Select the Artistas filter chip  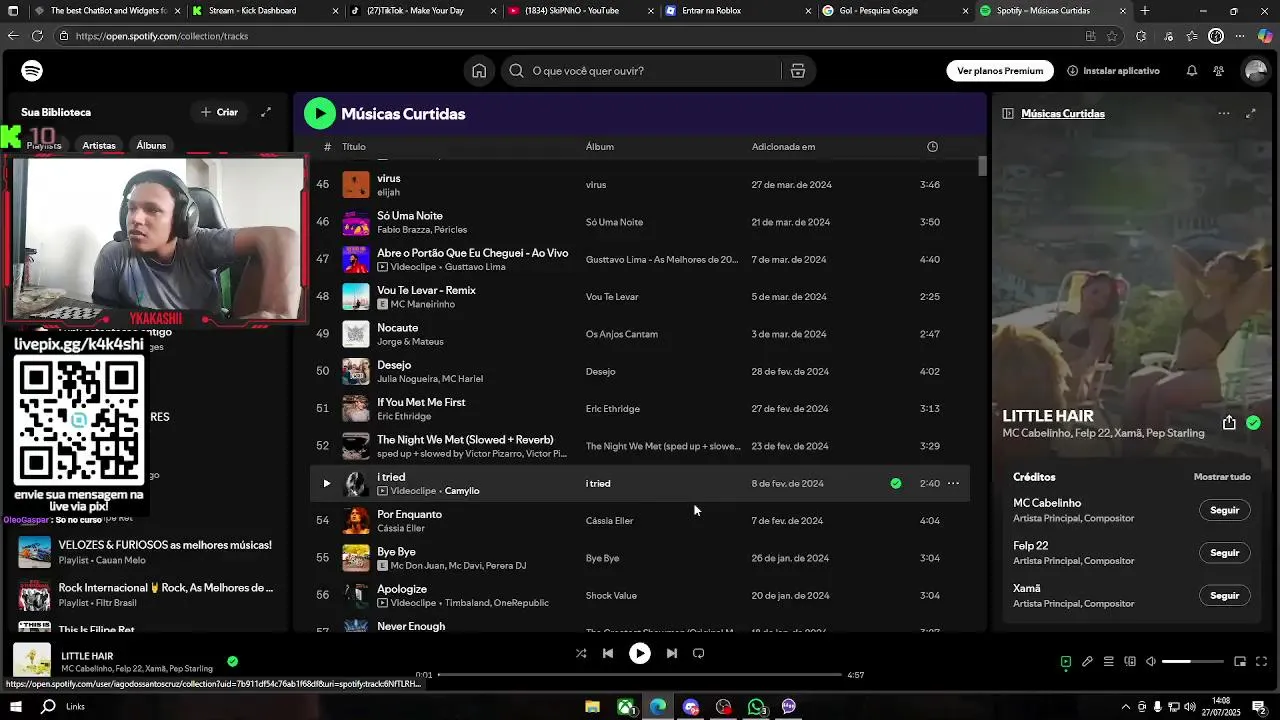[x=99, y=145]
